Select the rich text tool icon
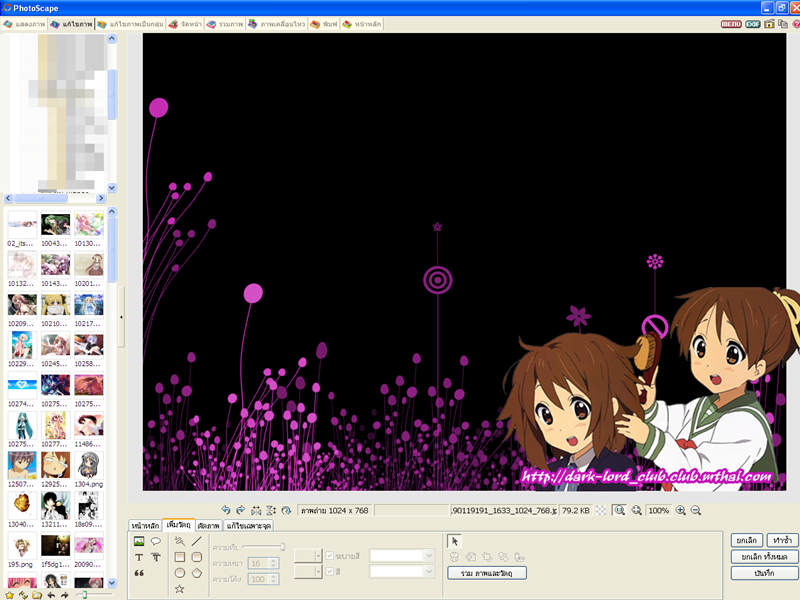The image size is (800, 600). [156, 557]
